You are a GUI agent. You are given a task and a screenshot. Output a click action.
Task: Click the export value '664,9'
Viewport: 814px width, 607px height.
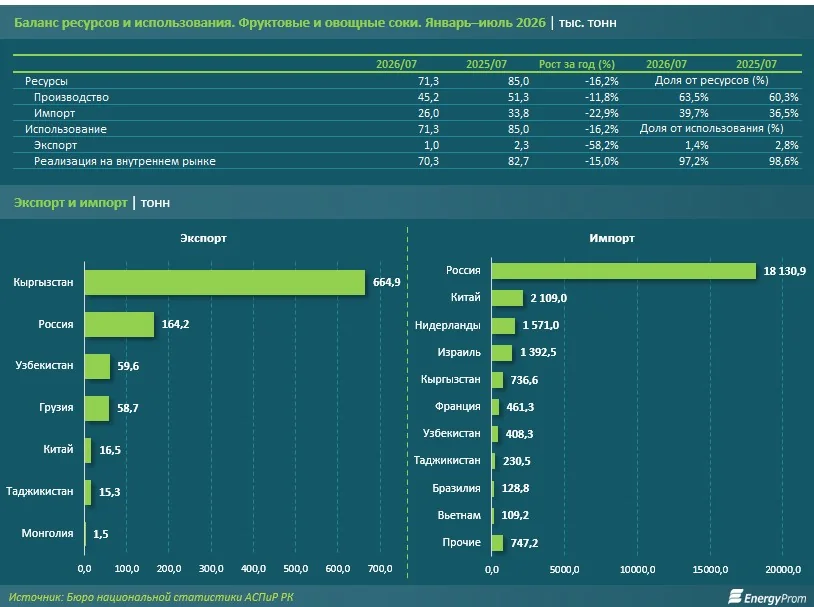pyautogui.click(x=387, y=282)
